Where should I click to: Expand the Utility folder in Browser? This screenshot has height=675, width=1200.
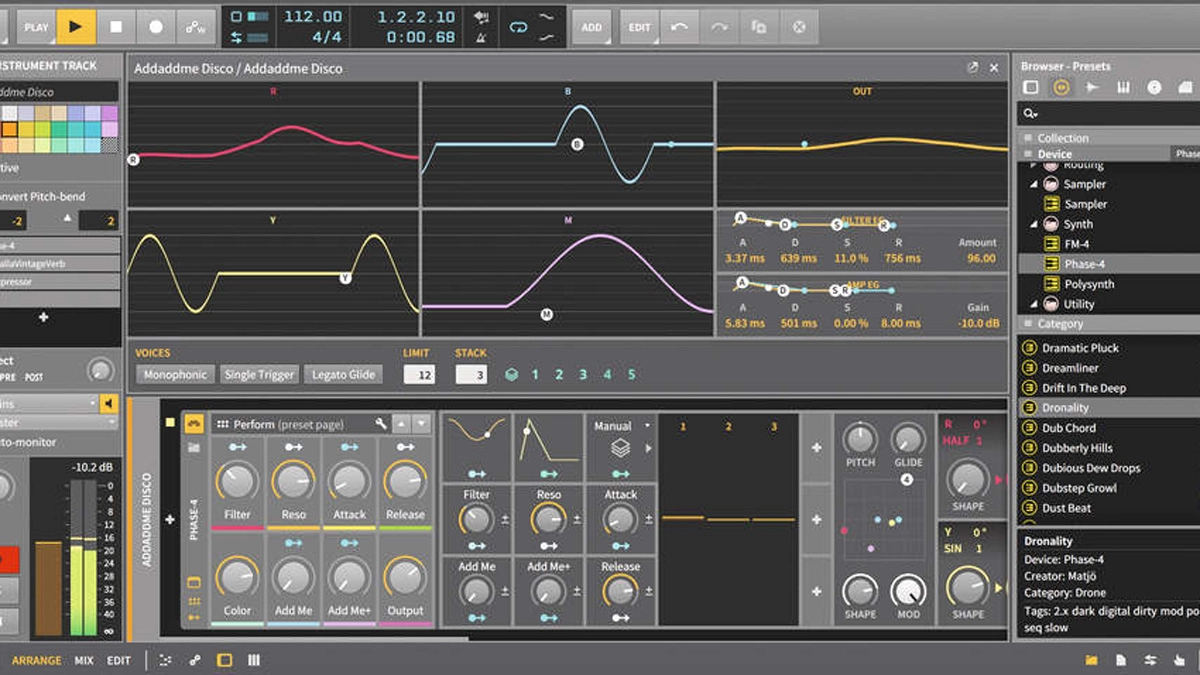1035,304
